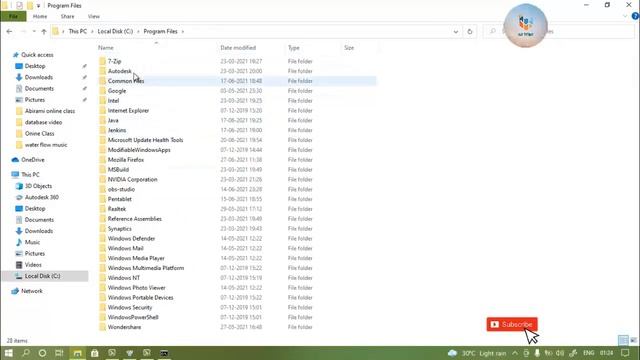Select the Internet Explorer folder
The height and width of the screenshot is (360, 640).
[128, 111]
